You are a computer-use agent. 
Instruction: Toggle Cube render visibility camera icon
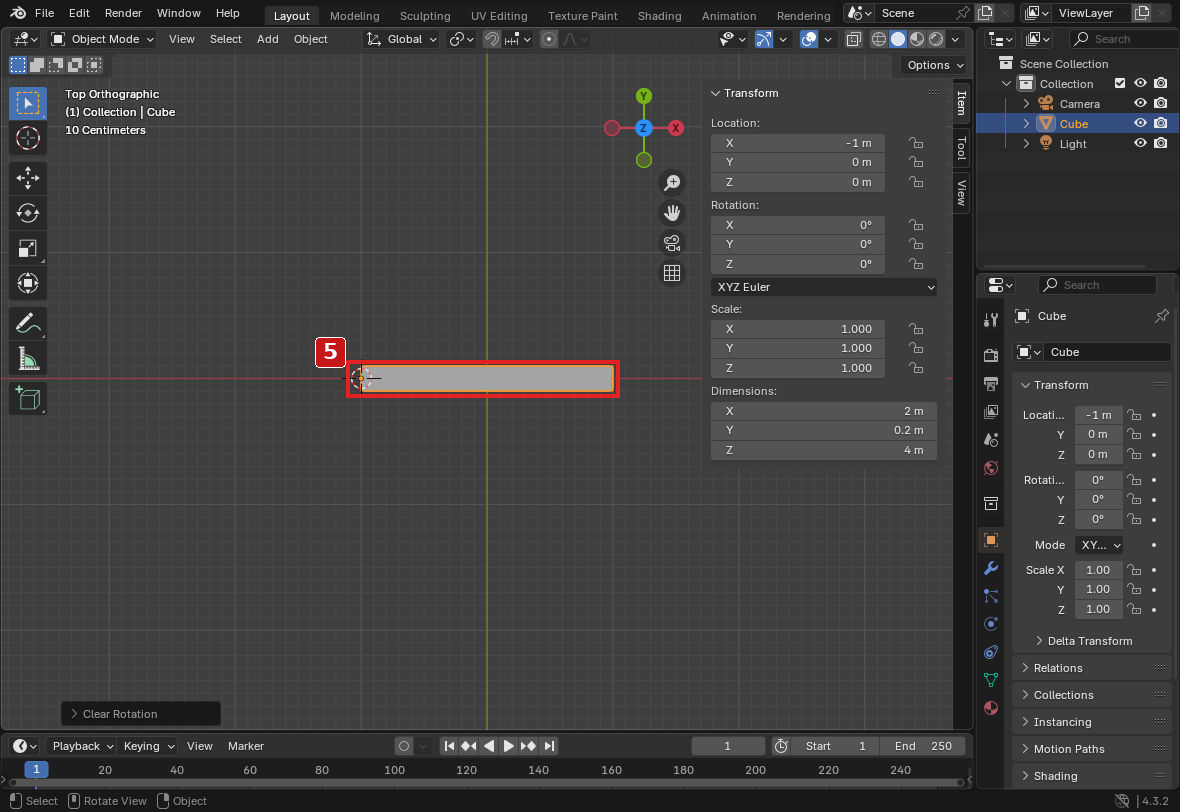coord(1161,123)
